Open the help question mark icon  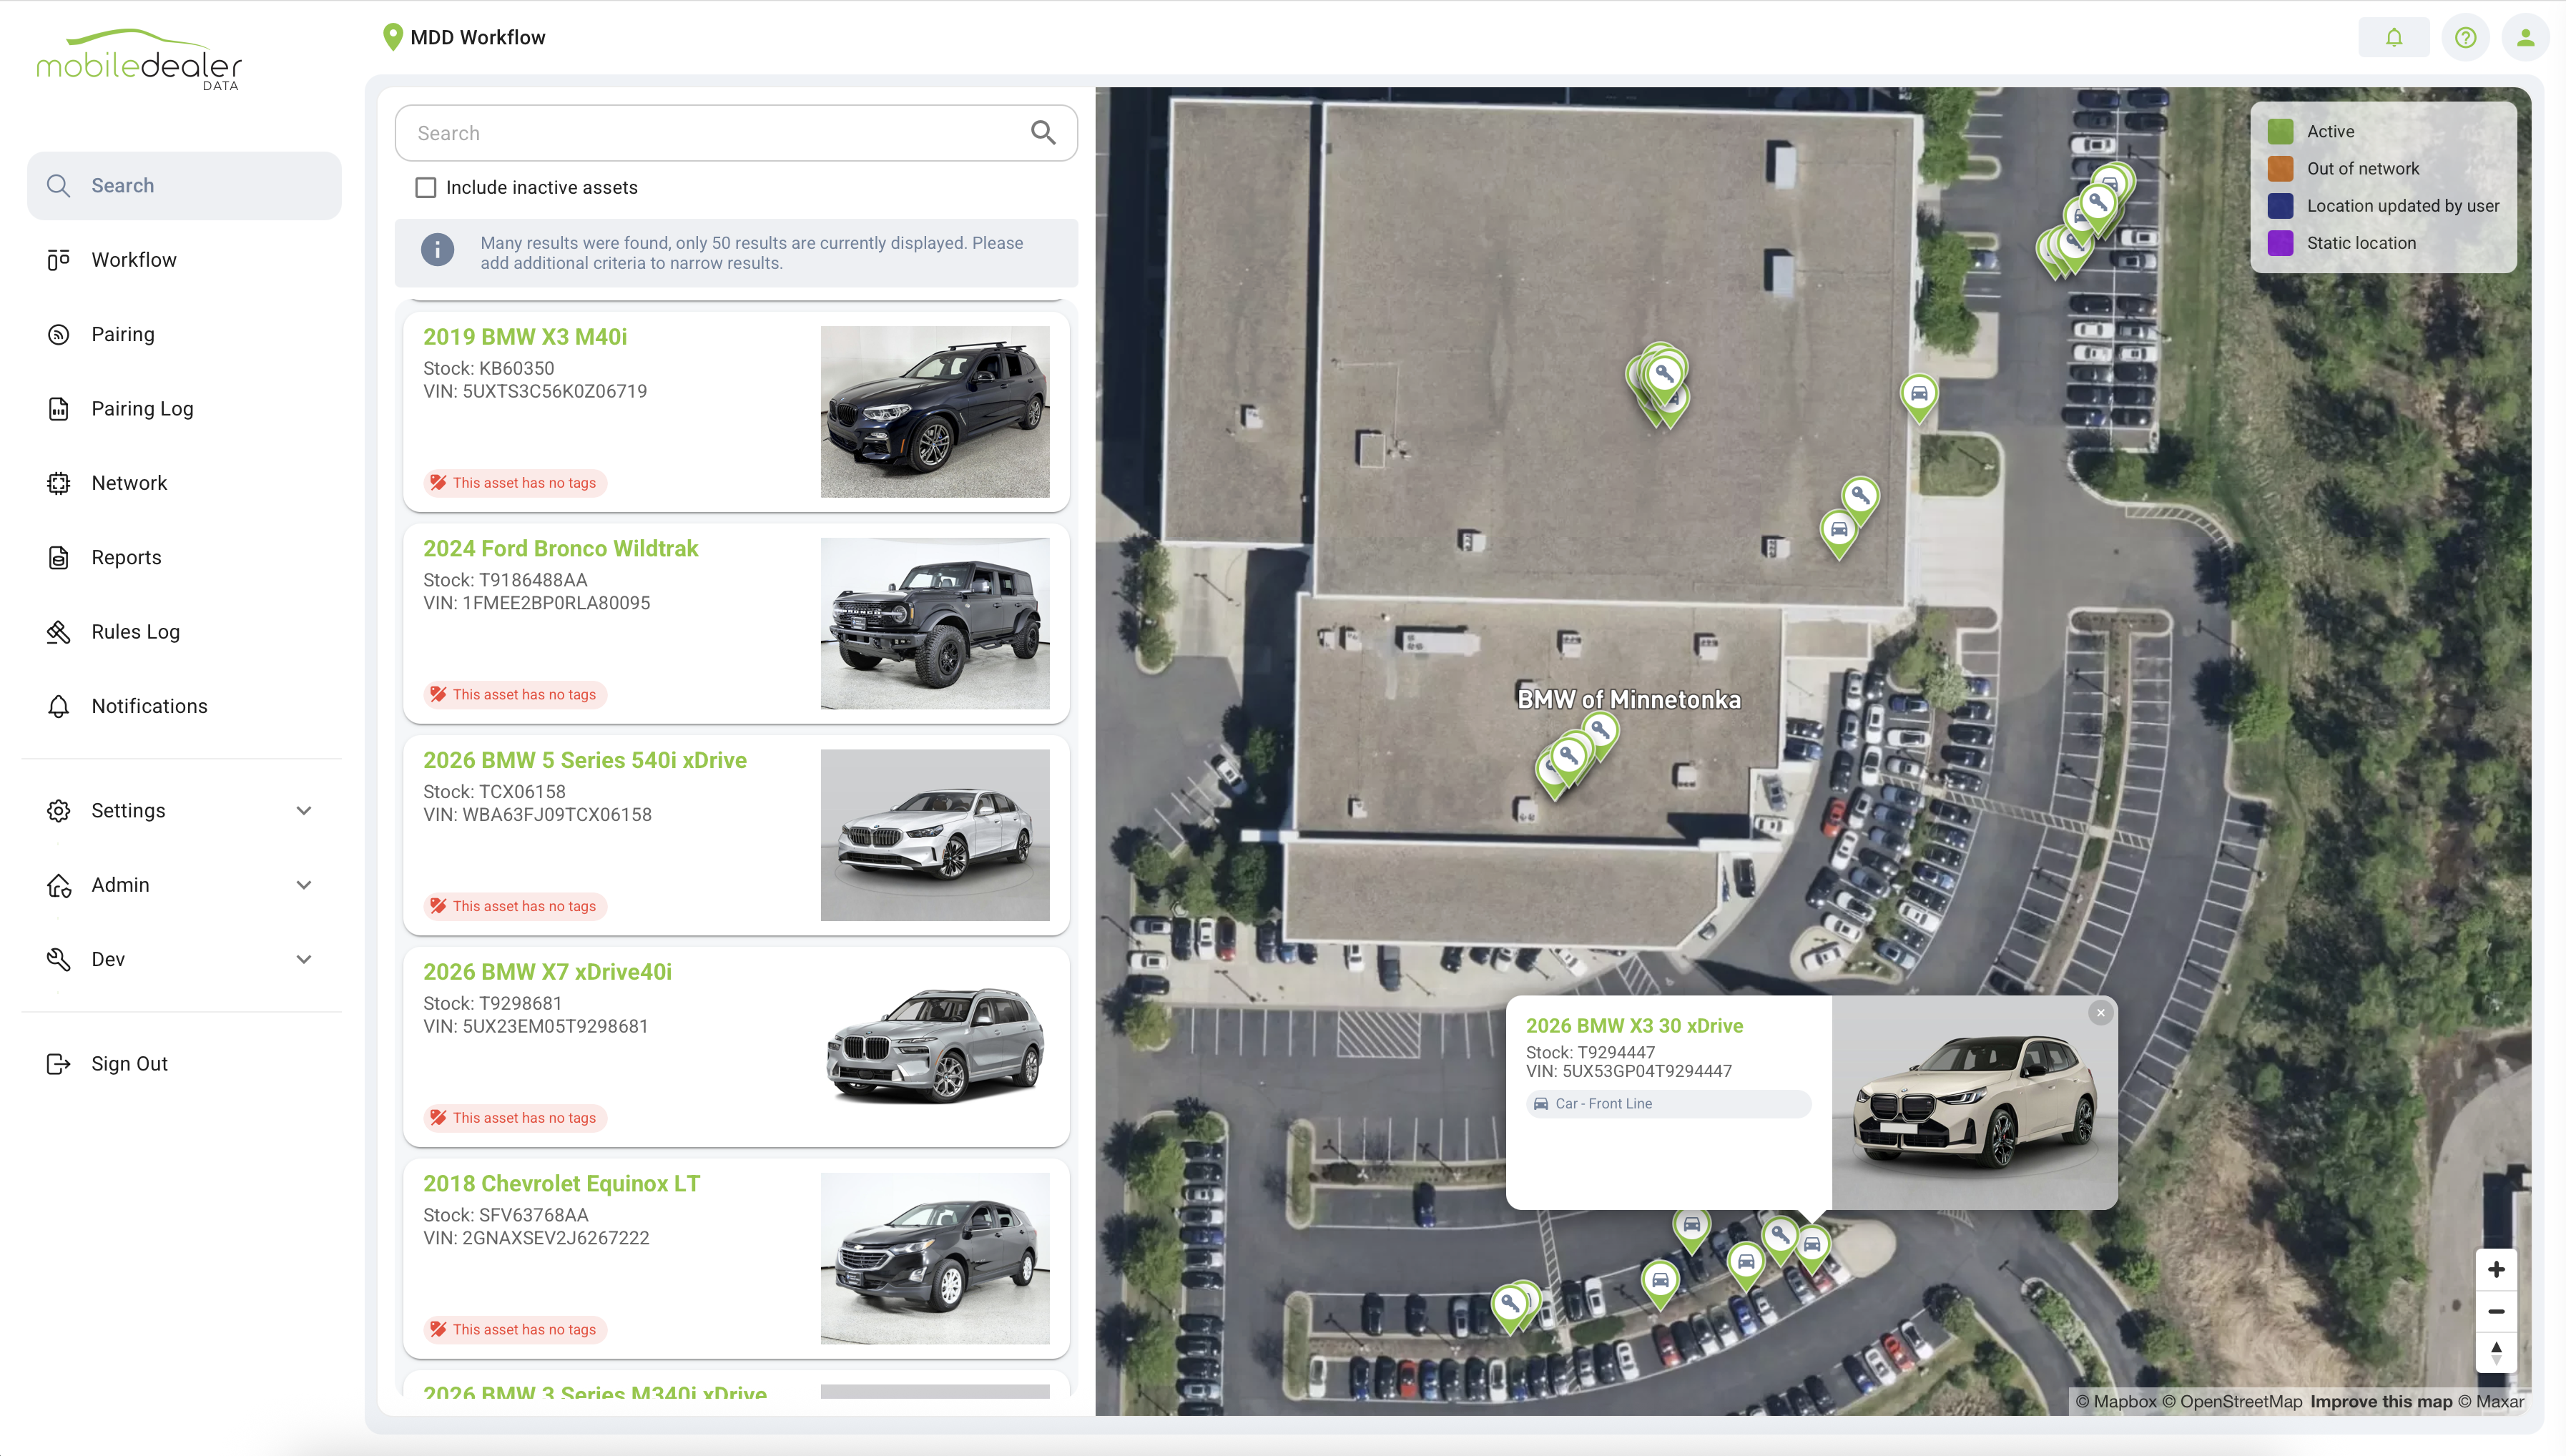click(2465, 37)
